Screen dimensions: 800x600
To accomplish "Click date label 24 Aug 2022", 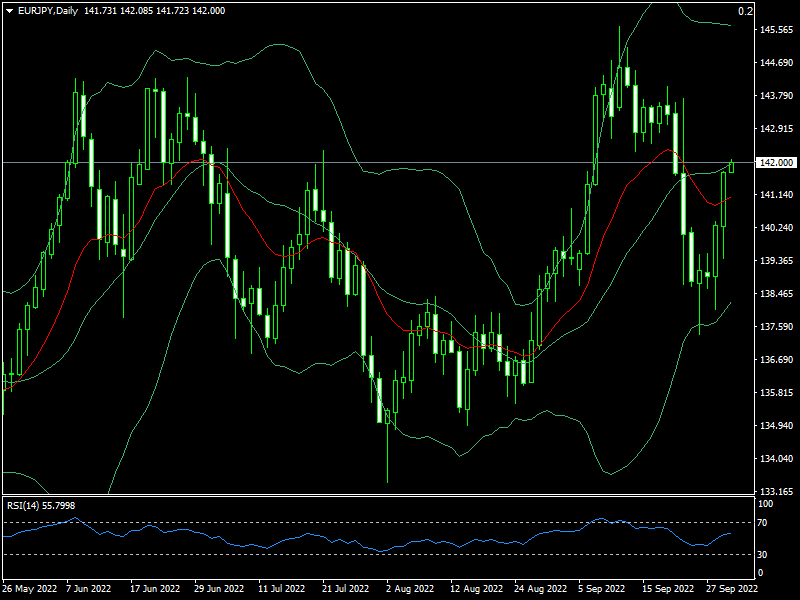I will pyautogui.click(x=540, y=589).
